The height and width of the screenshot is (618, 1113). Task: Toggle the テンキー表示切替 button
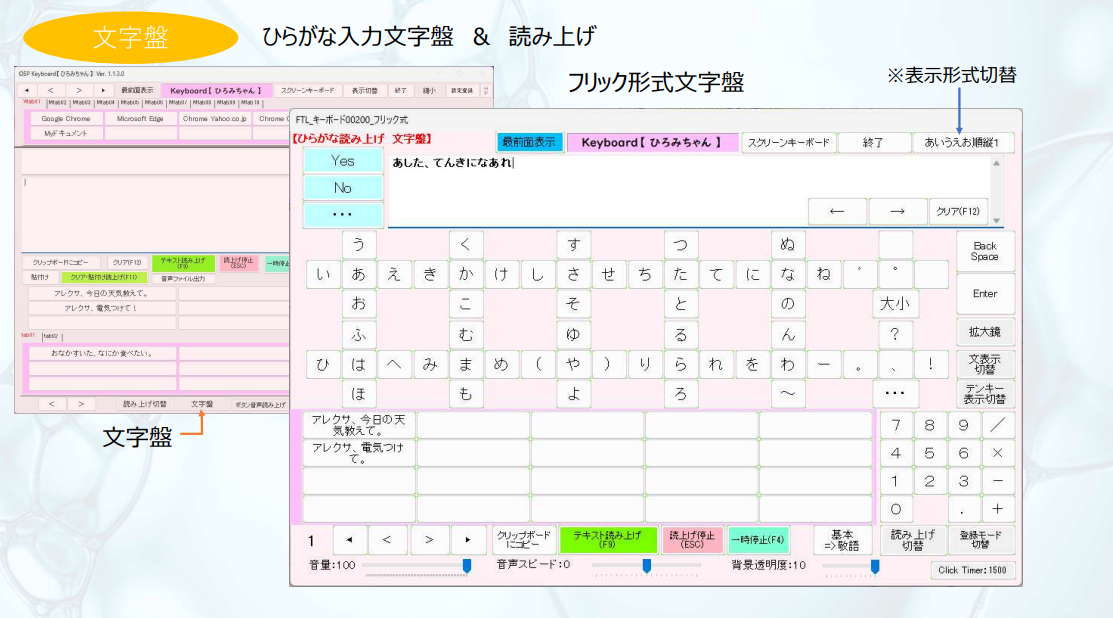coord(985,394)
